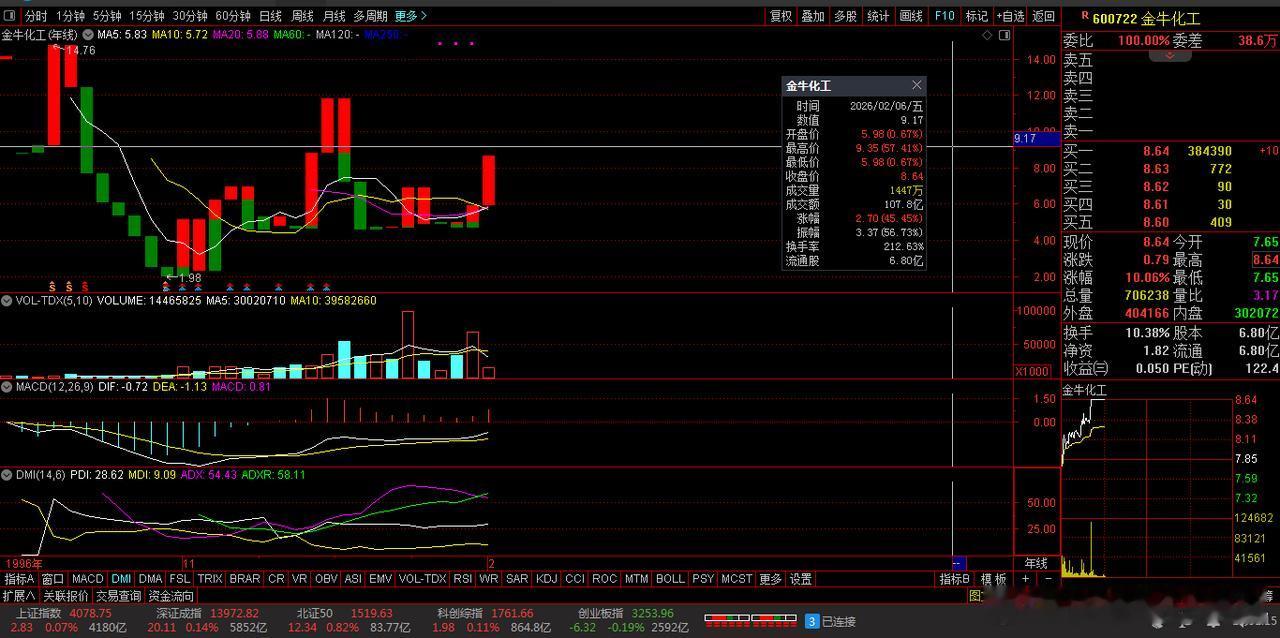Switch indicator to MCST

[736, 579]
